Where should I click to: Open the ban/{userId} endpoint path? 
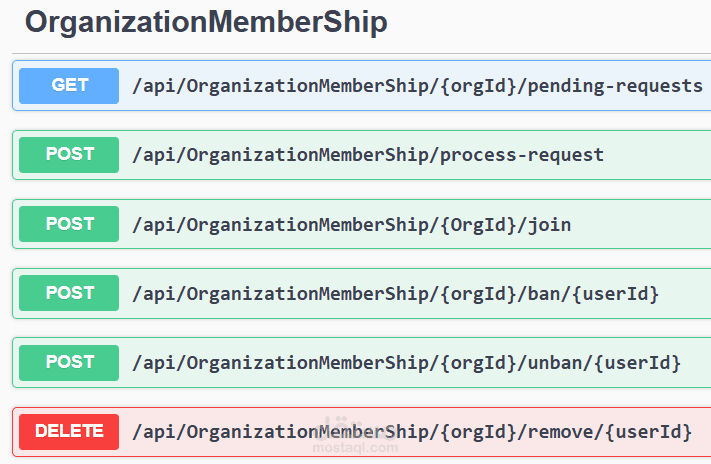395,293
